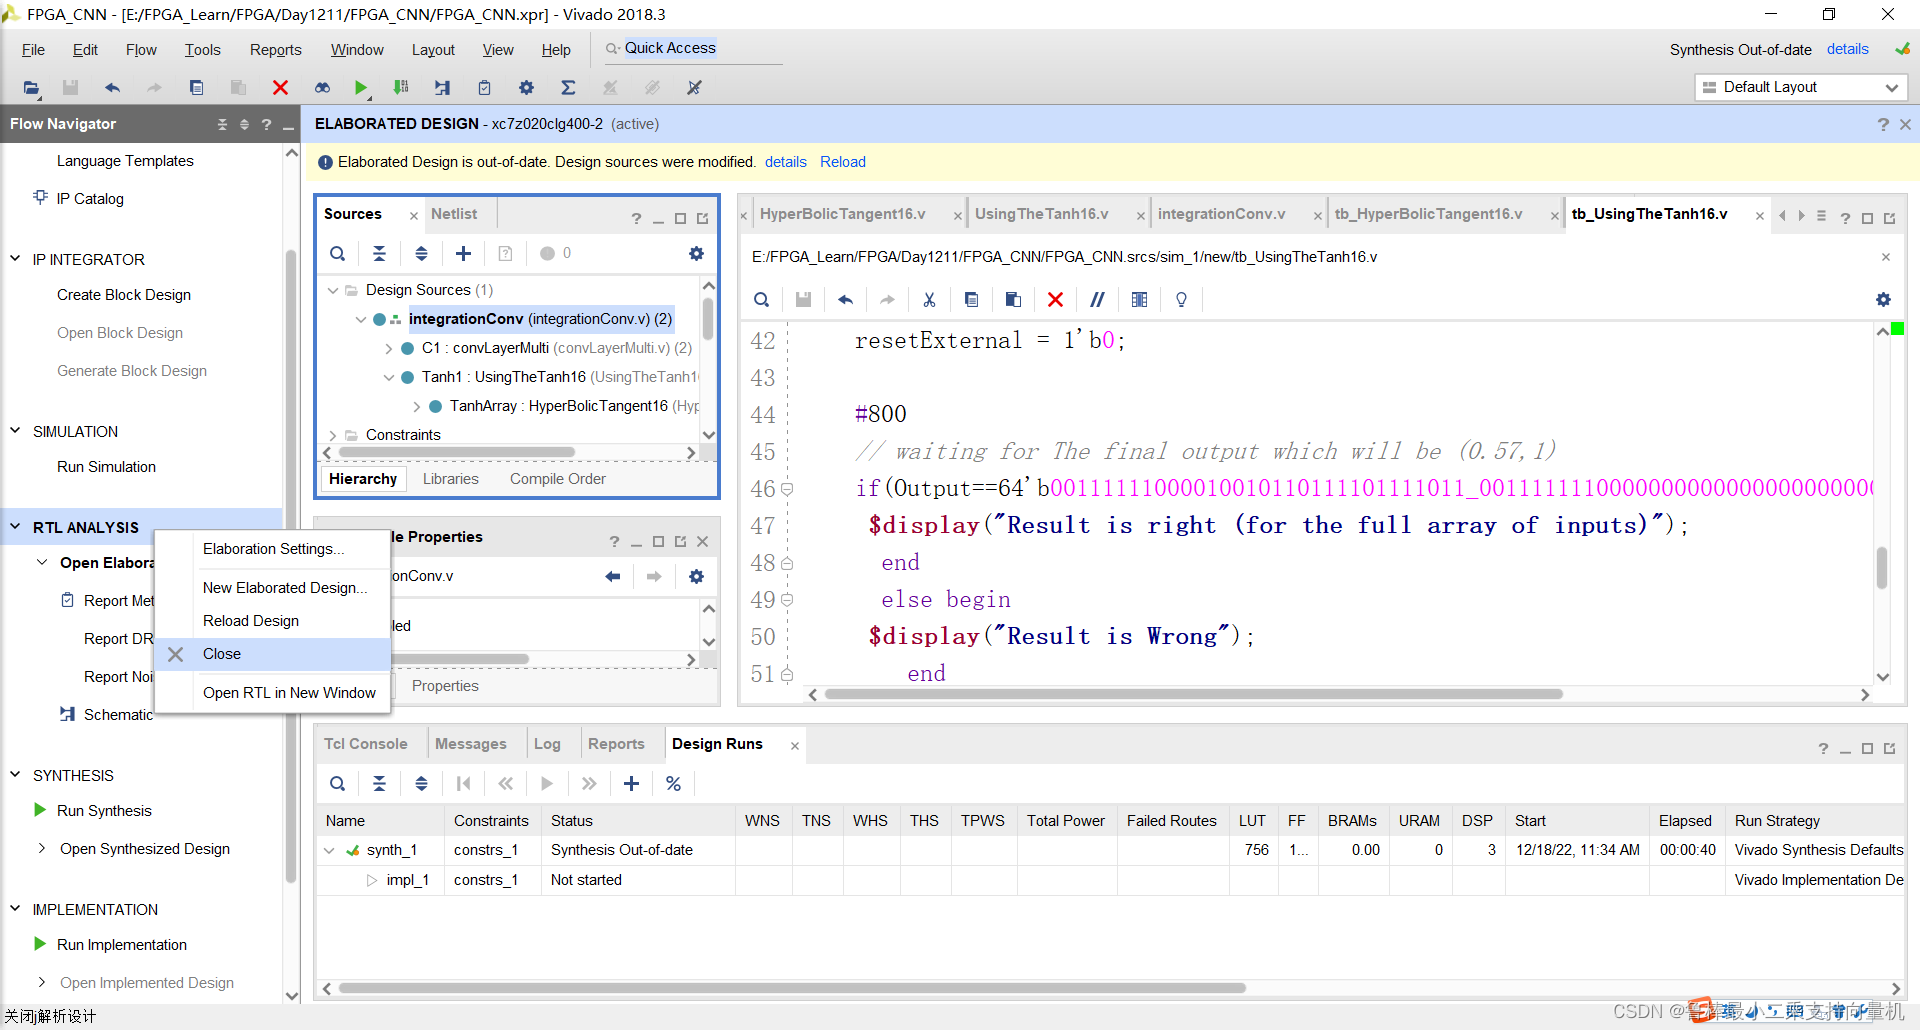Image resolution: width=1920 pixels, height=1030 pixels.
Task: Click the Reload link in warning banner
Action: [842, 162]
